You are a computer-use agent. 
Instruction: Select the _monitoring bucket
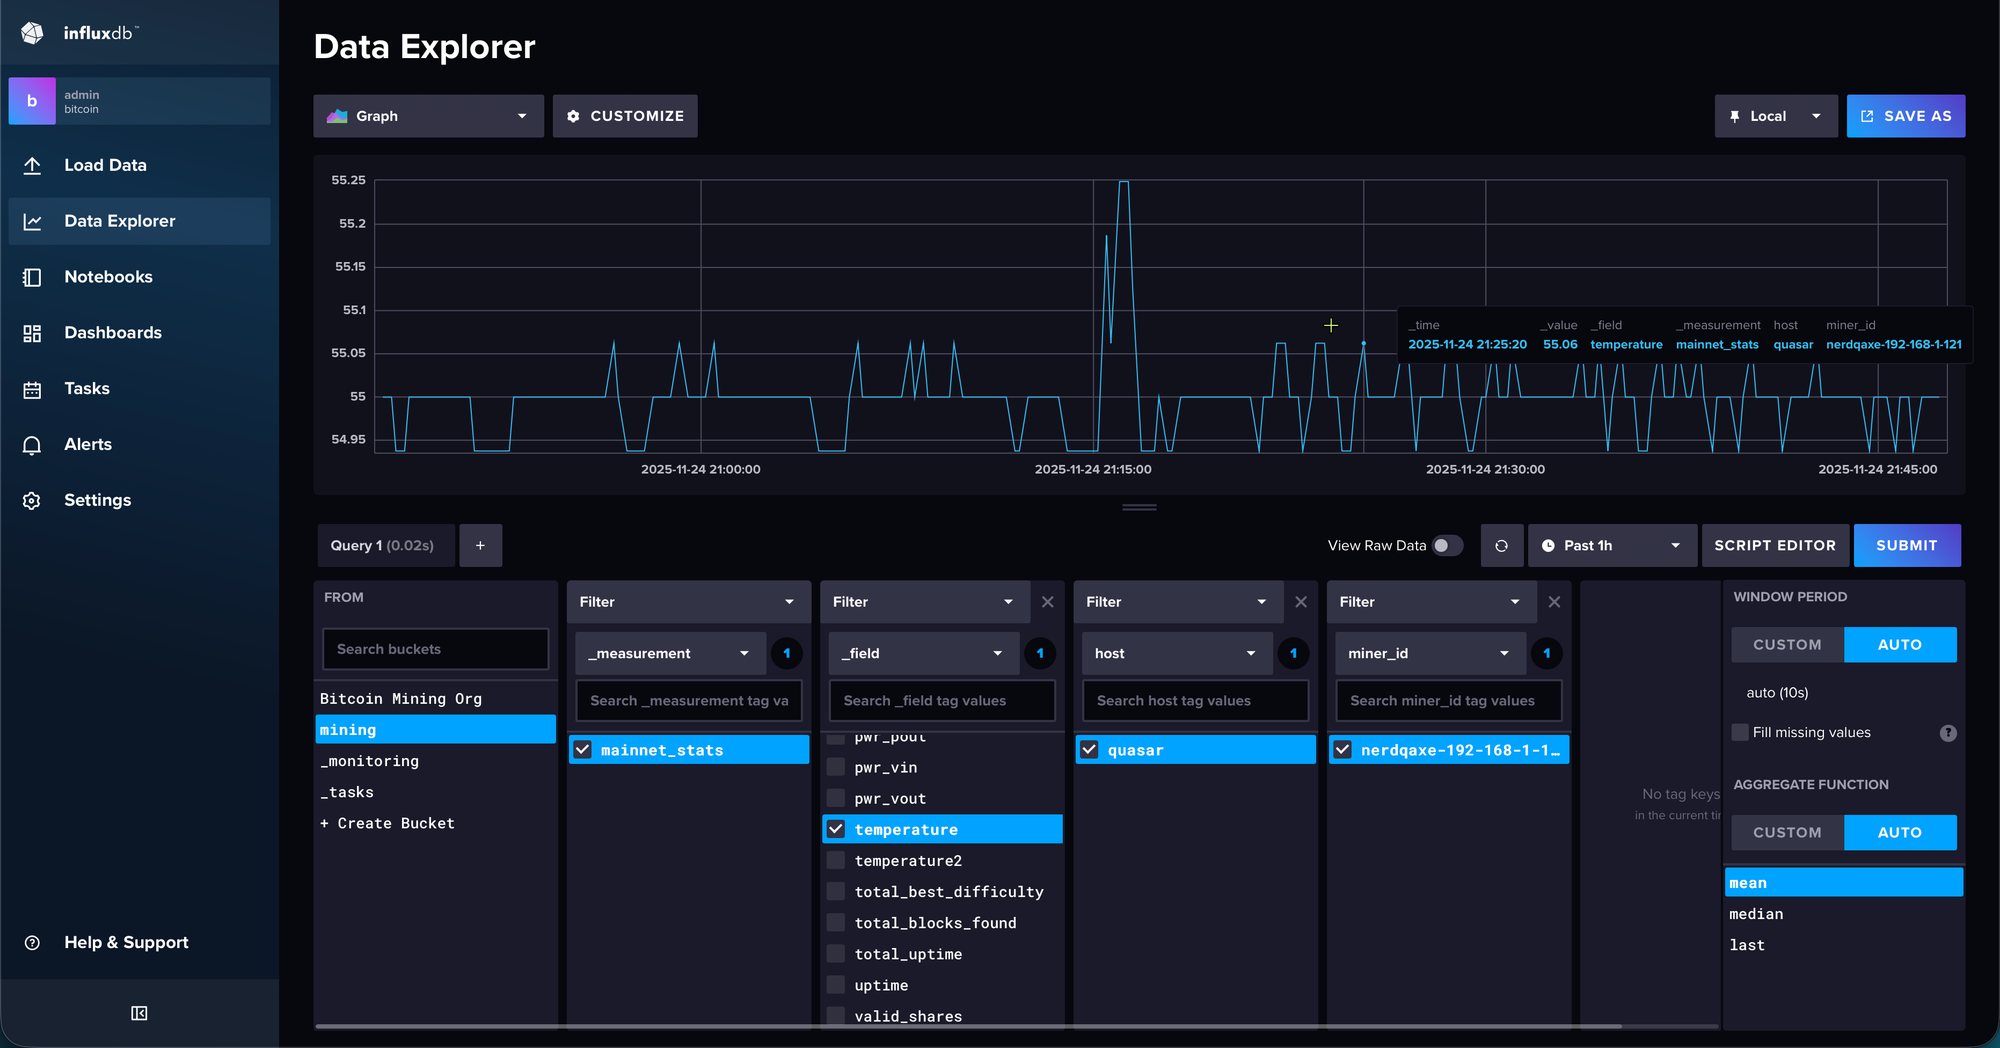click(x=369, y=761)
